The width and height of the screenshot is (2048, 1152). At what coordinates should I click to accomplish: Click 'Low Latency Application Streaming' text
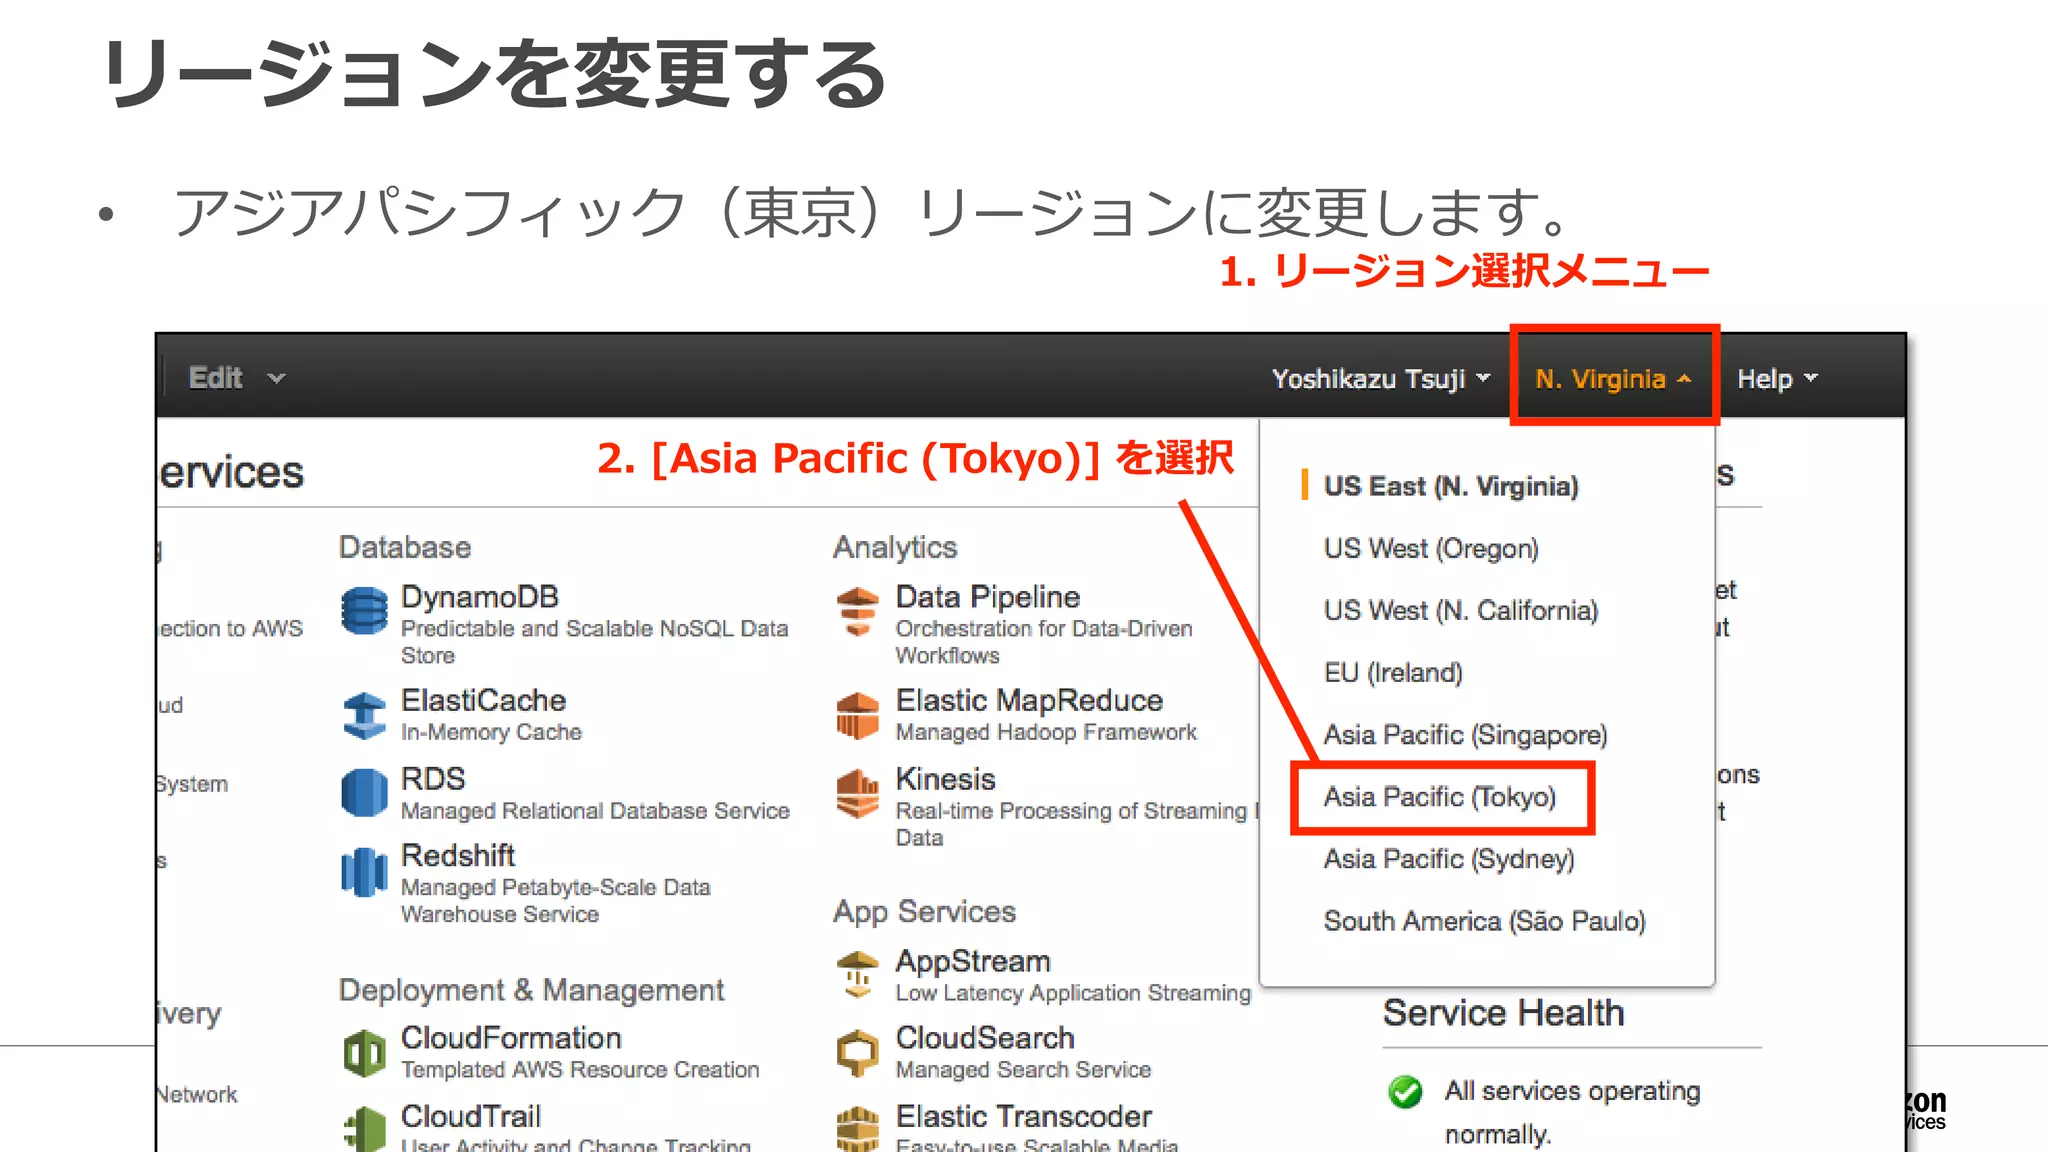pos(1073,993)
